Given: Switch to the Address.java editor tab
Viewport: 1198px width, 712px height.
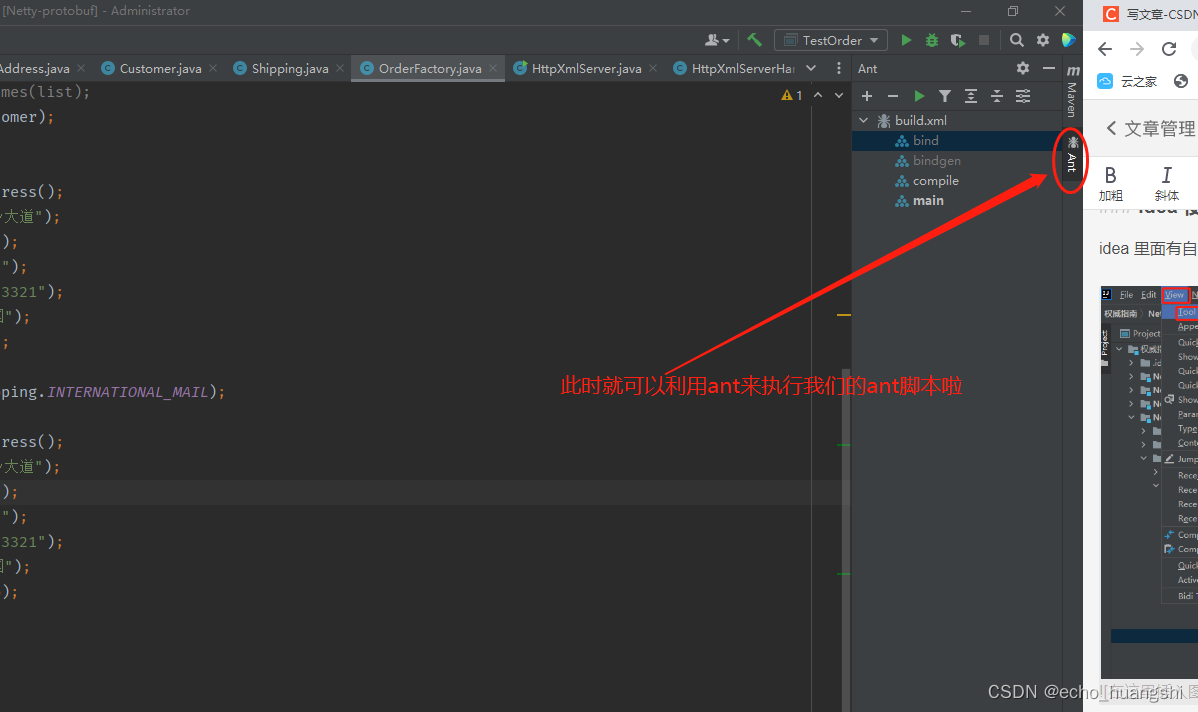Looking at the screenshot, I should (x=35, y=68).
